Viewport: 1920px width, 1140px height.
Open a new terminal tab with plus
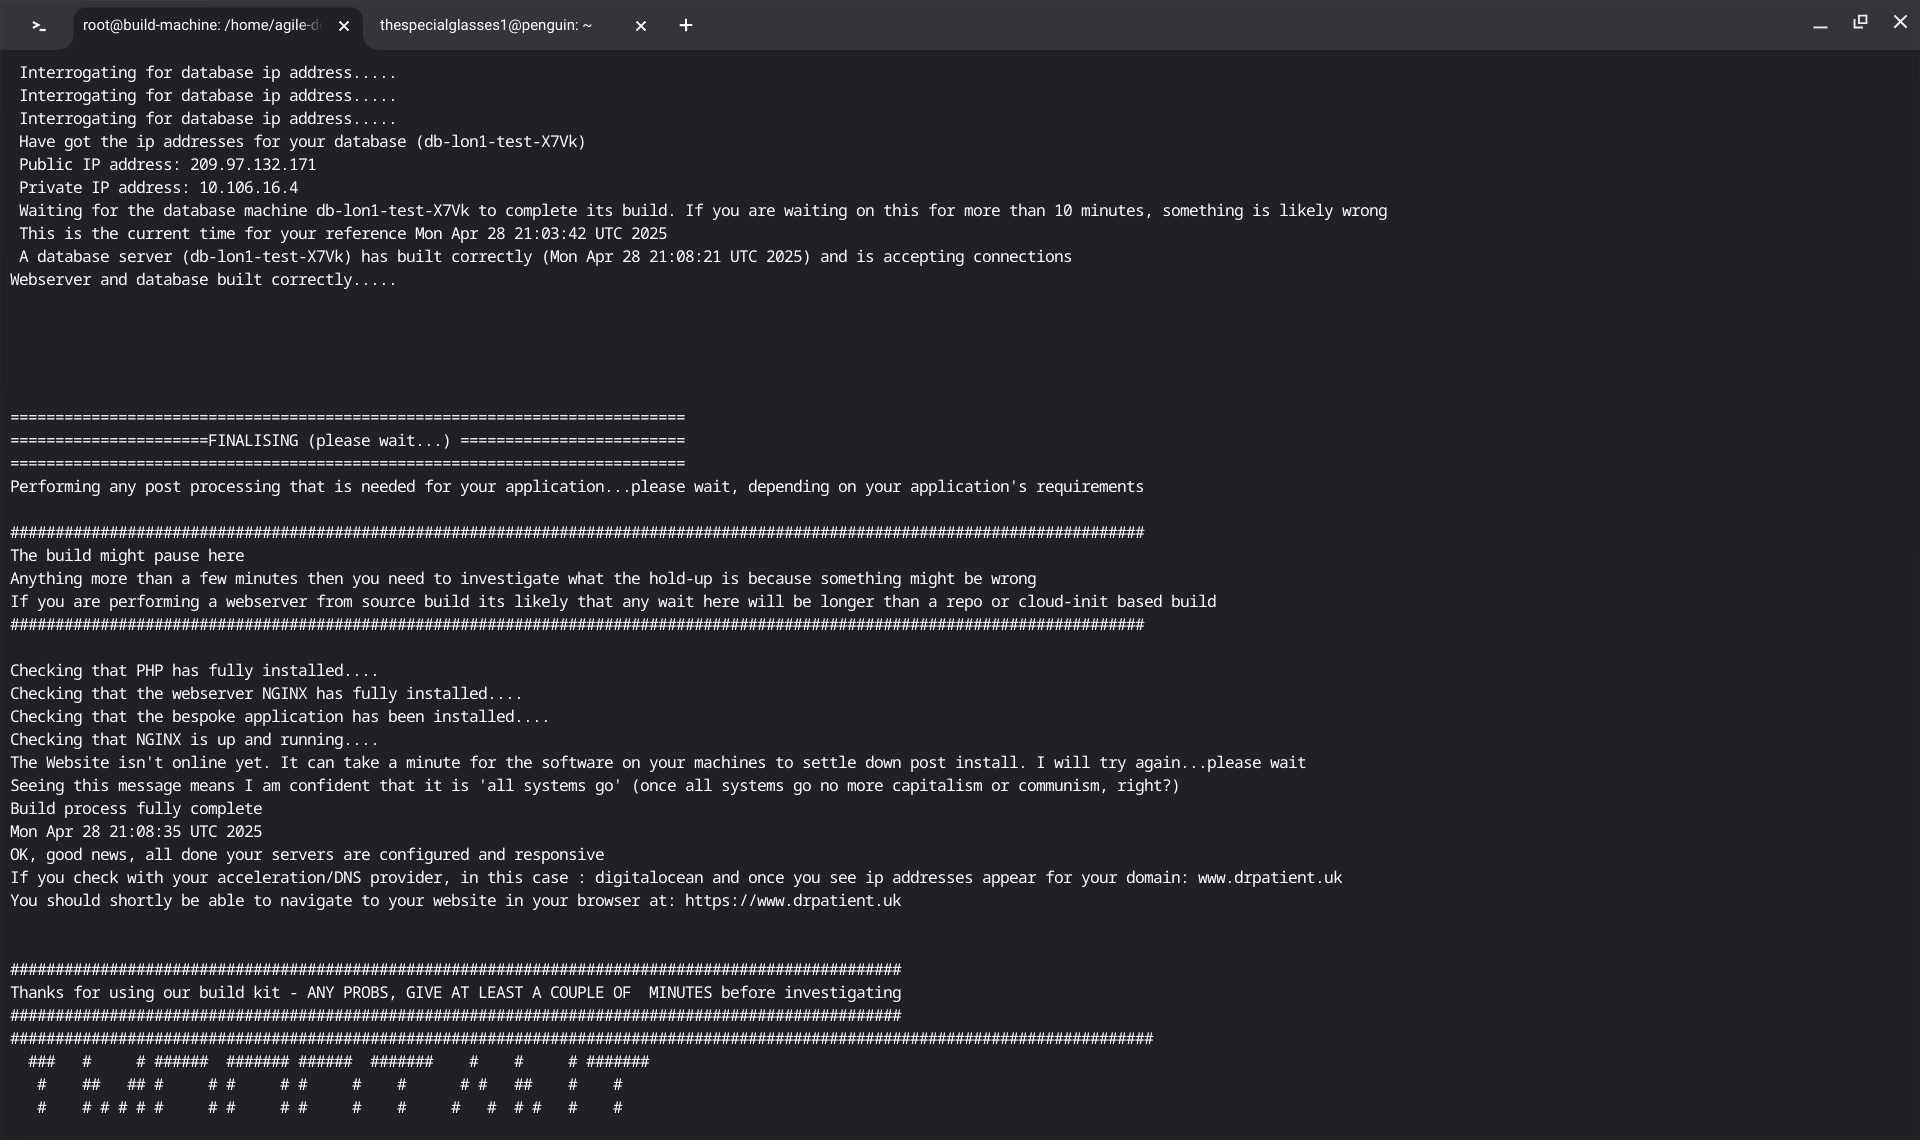click(x=686, y=26)
